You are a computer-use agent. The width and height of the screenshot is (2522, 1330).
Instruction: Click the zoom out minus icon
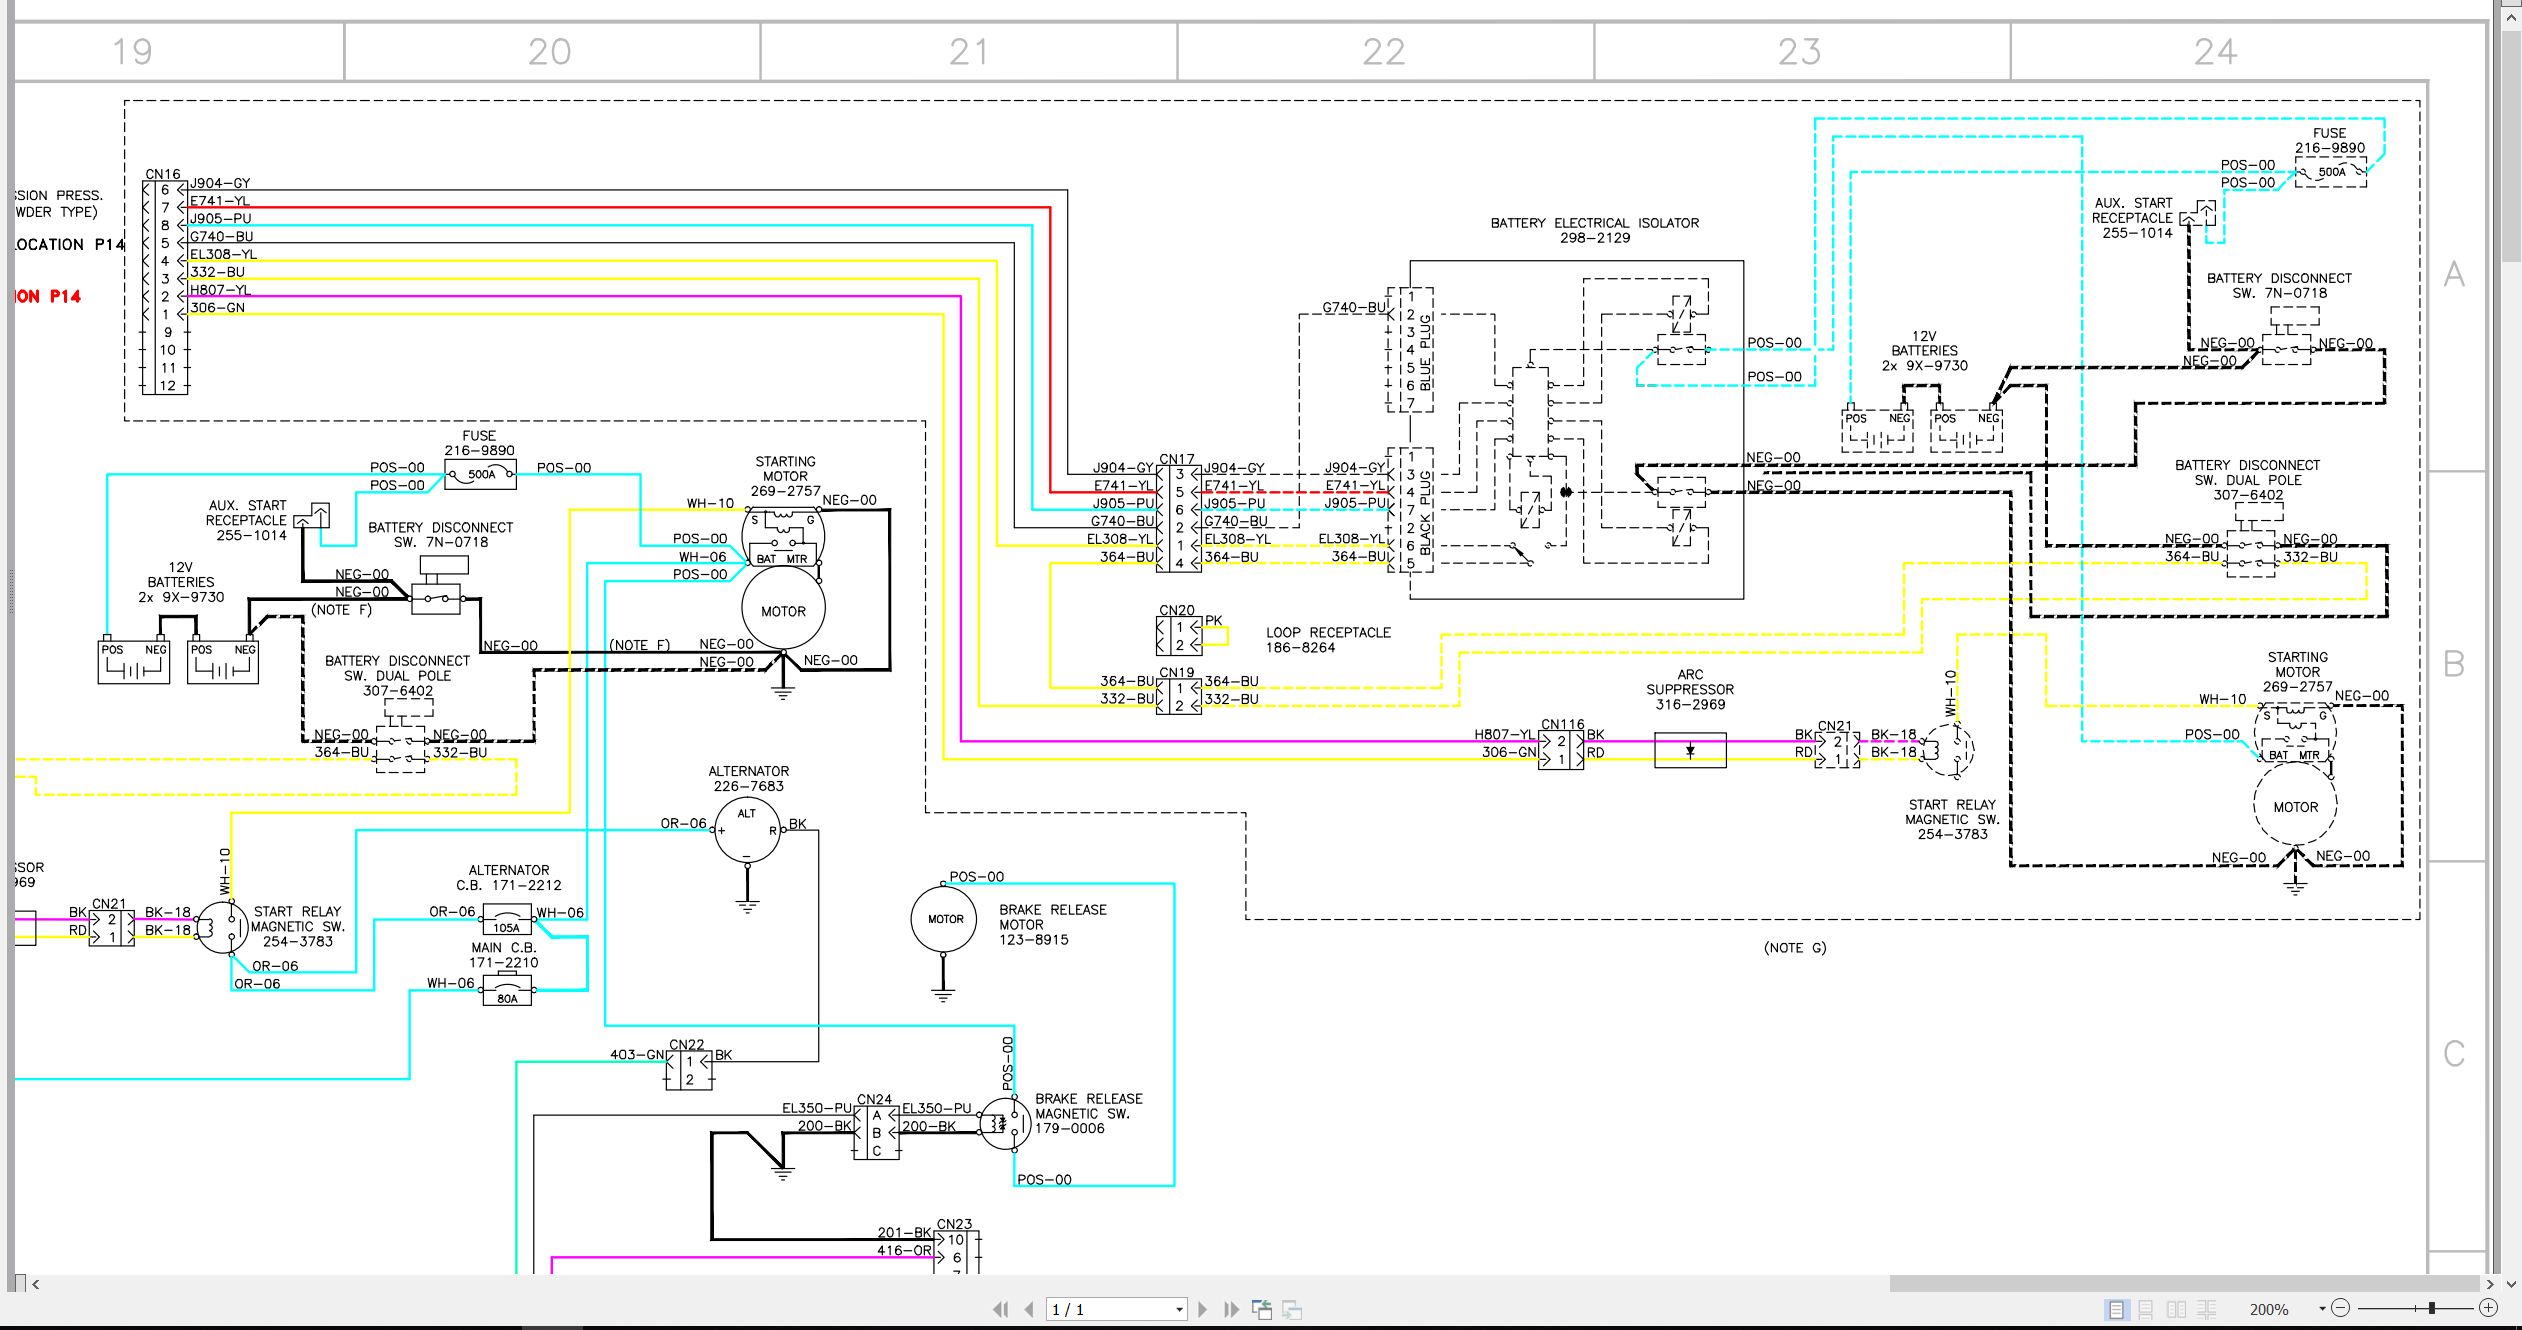point(2340,1308)
